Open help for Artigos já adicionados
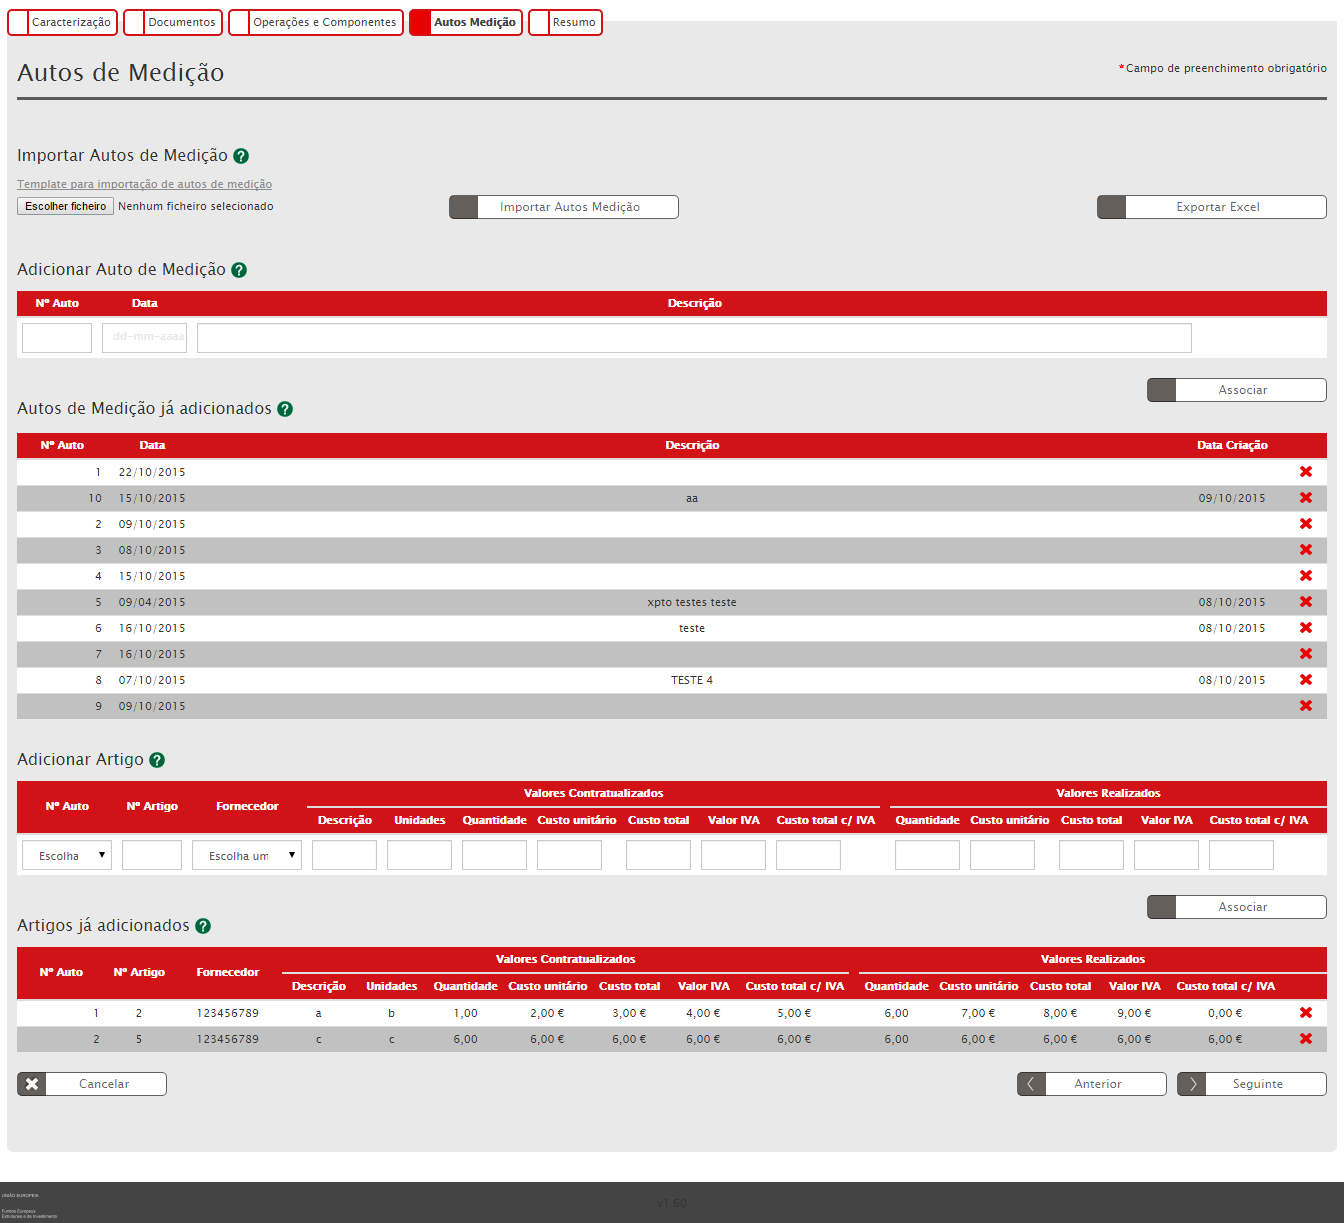This screenshot has width=1344, height=1223. pos(203,926)
